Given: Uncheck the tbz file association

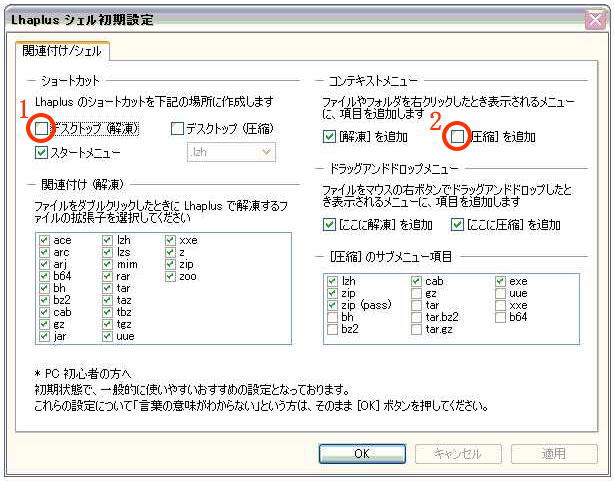Looking at the screenshot, I should point(107,312).
